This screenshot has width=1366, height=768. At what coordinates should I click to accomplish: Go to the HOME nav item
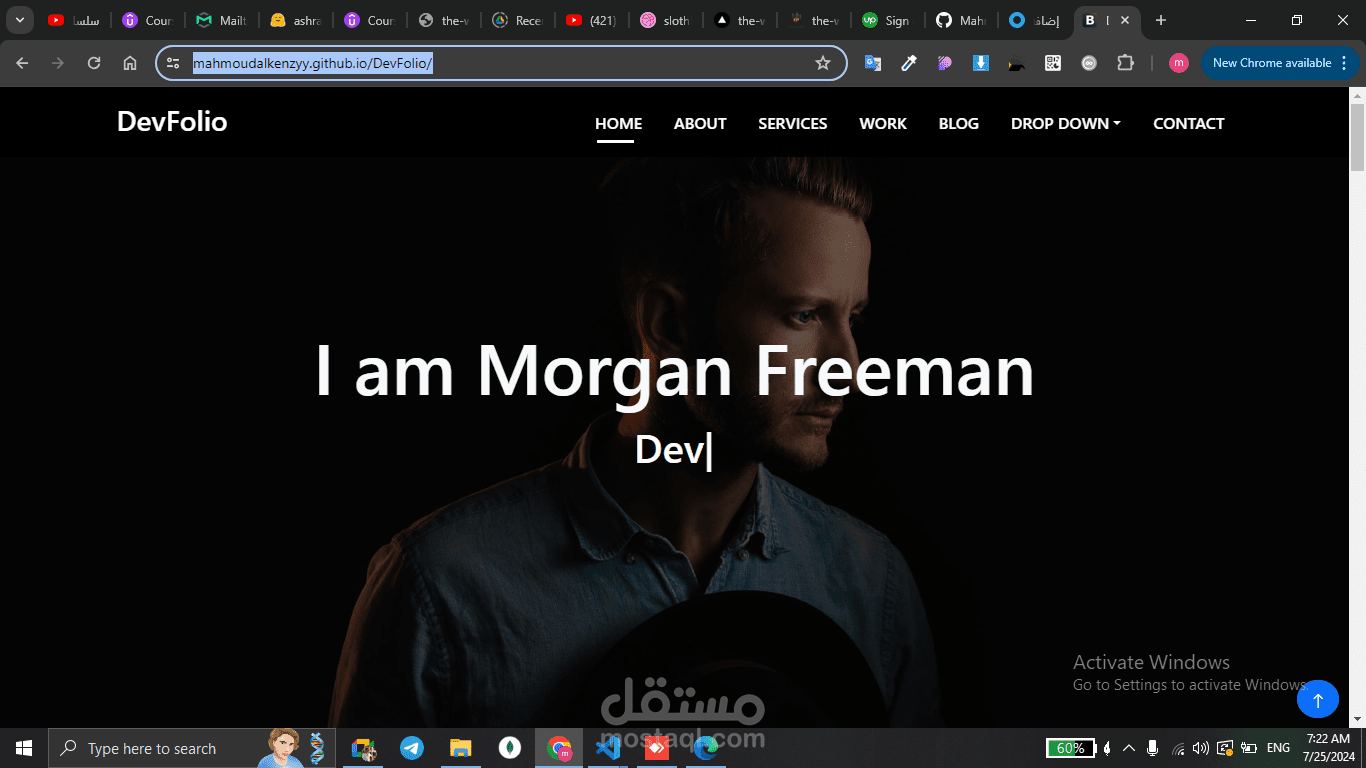618,123
